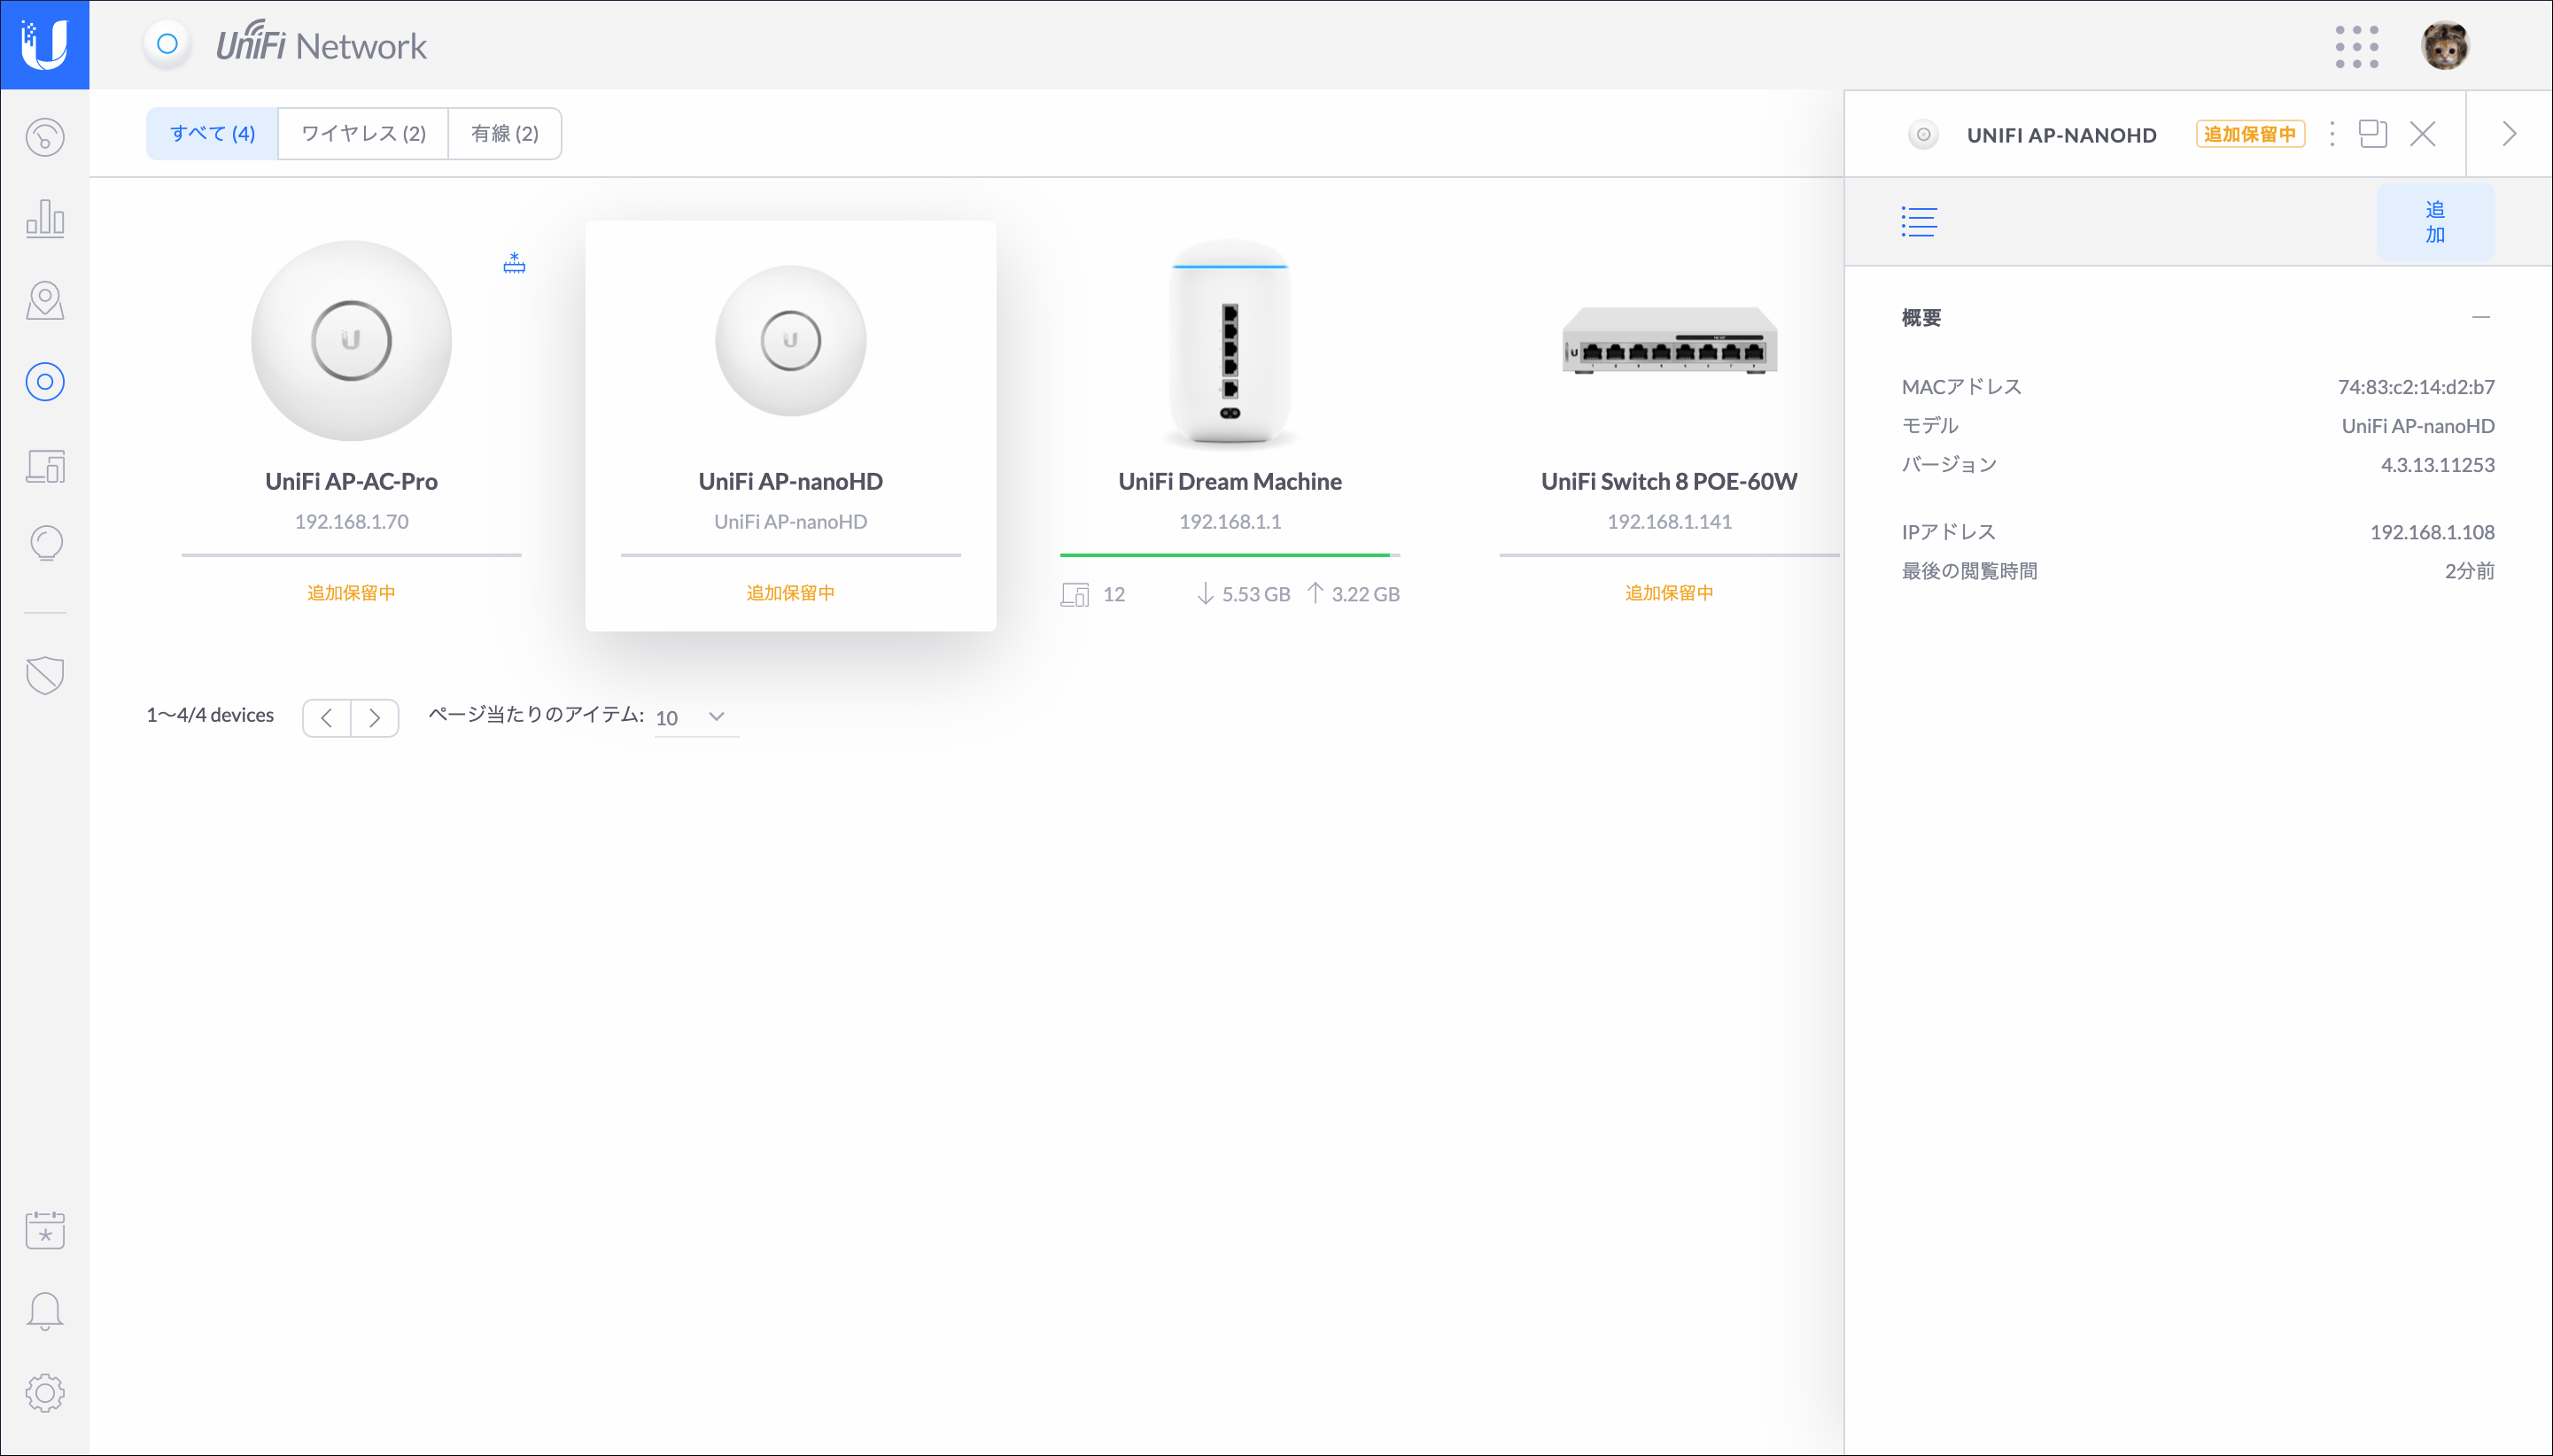Open the Statistics bar chart icon
The height and width of the screenshot is (1456, 2553).
[45, 218]
